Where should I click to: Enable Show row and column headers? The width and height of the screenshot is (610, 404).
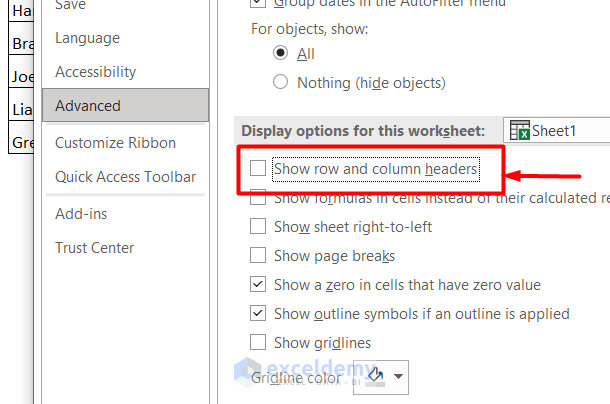pos(258,169)
